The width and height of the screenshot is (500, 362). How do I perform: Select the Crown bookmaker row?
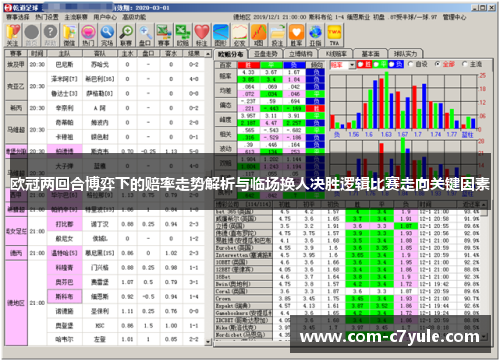pyautogui.click(x=349, y=299)
